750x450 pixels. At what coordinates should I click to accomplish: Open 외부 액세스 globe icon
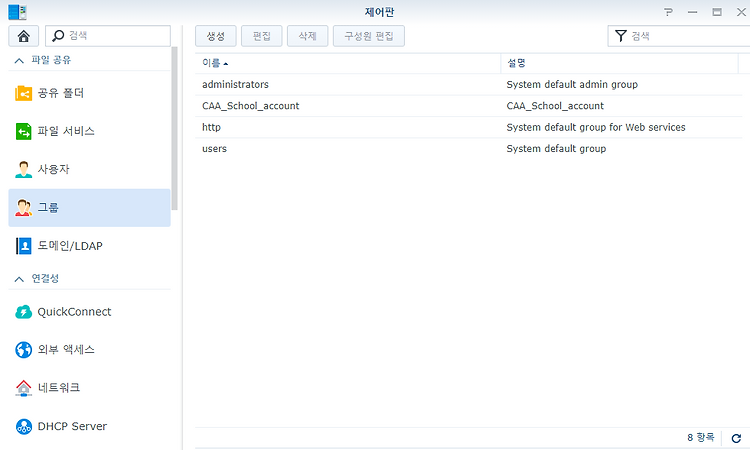coord(23,350)
